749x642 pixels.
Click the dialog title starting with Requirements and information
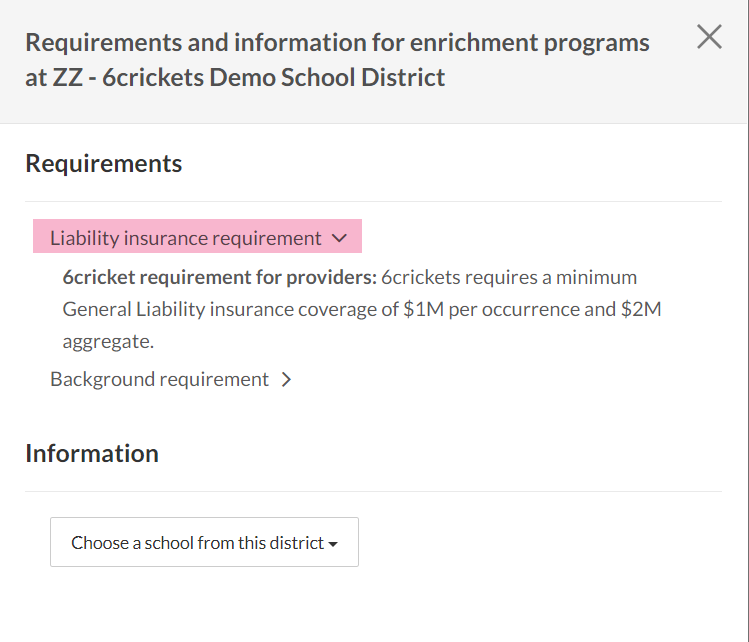click(x=337, y=43)
